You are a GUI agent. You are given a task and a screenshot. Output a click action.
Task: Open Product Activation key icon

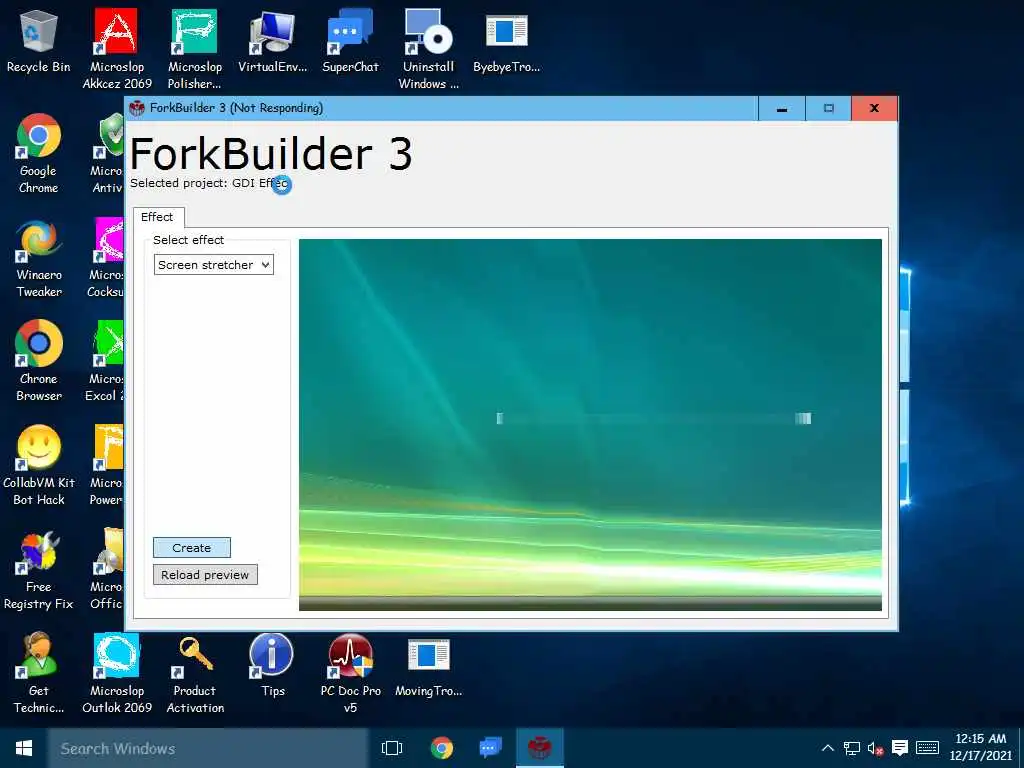tap(195, 673)
